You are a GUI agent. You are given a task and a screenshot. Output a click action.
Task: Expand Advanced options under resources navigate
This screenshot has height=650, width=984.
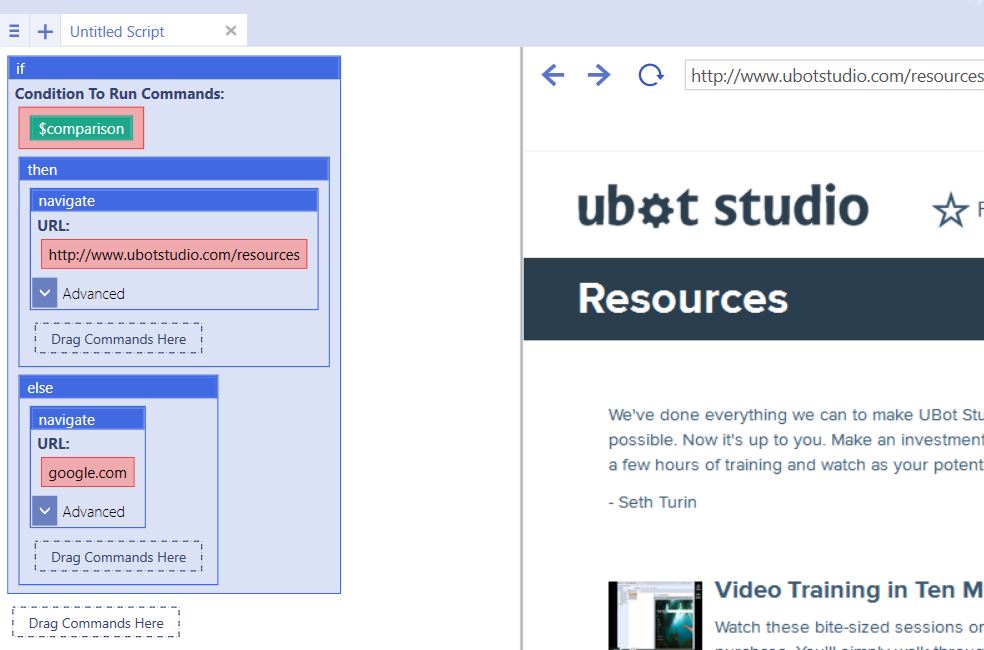(45, 293)
